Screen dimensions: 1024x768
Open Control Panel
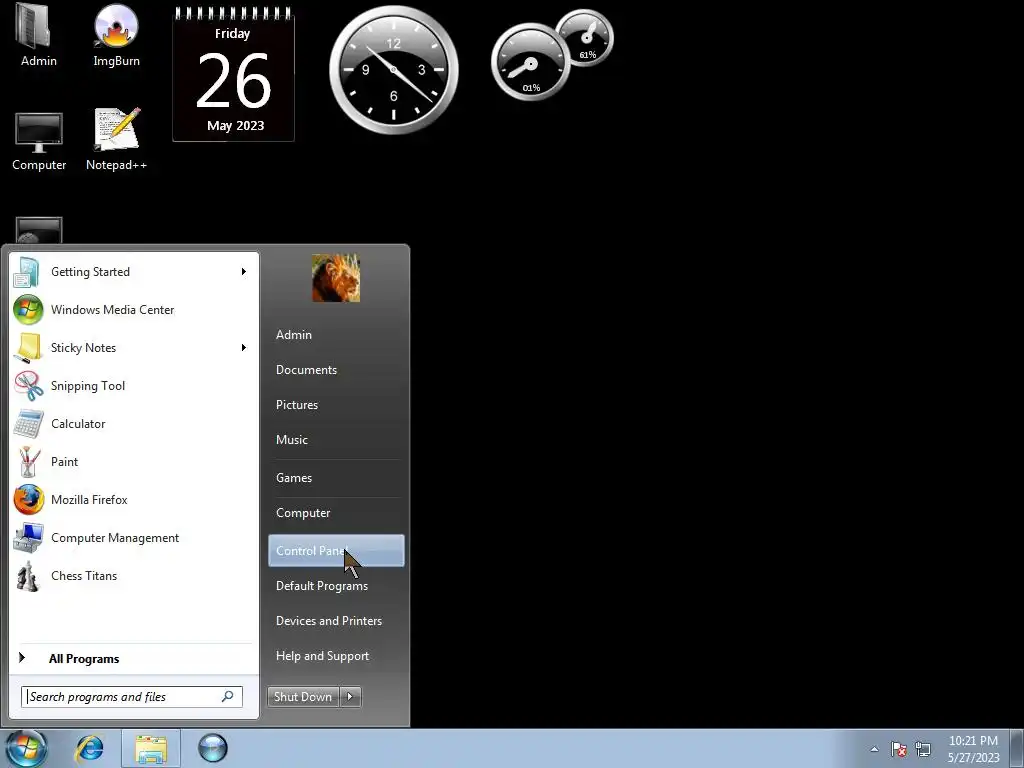click(x=336, y=551)
